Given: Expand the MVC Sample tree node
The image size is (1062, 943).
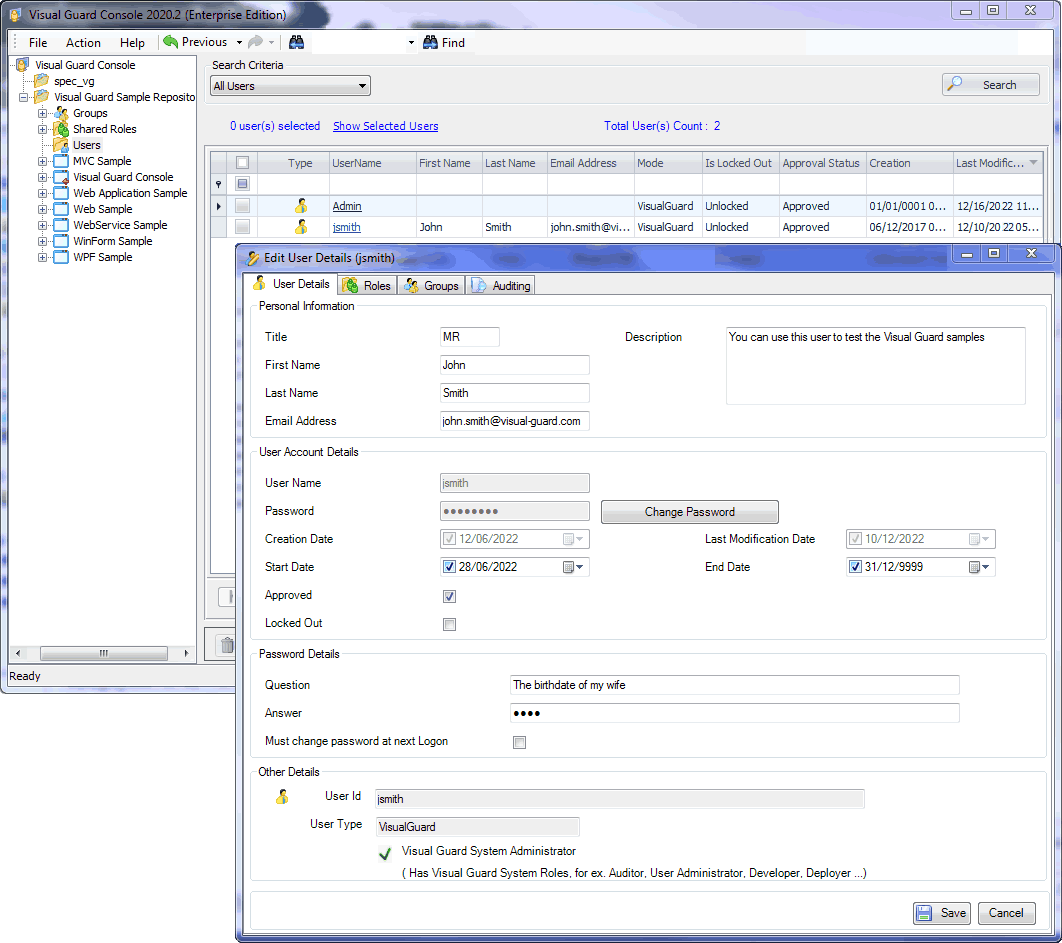Looking at the screenshot, I should (42, 161).
